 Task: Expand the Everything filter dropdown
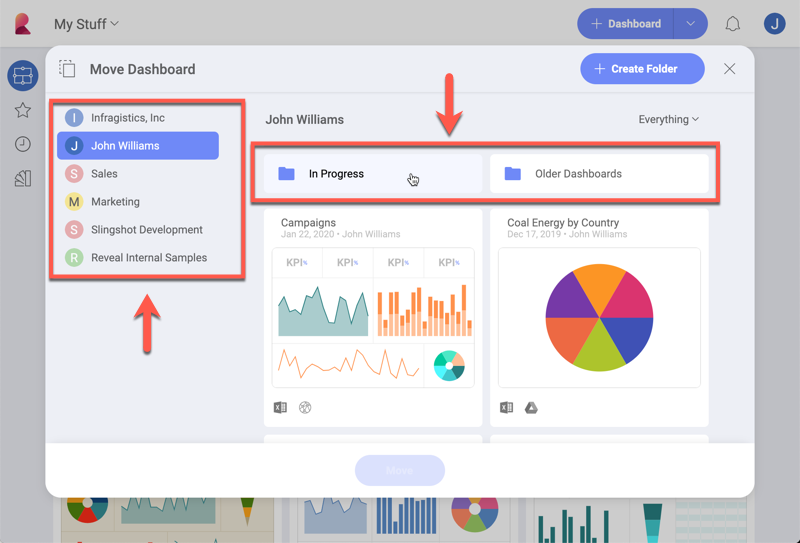(x=669, y=120)
